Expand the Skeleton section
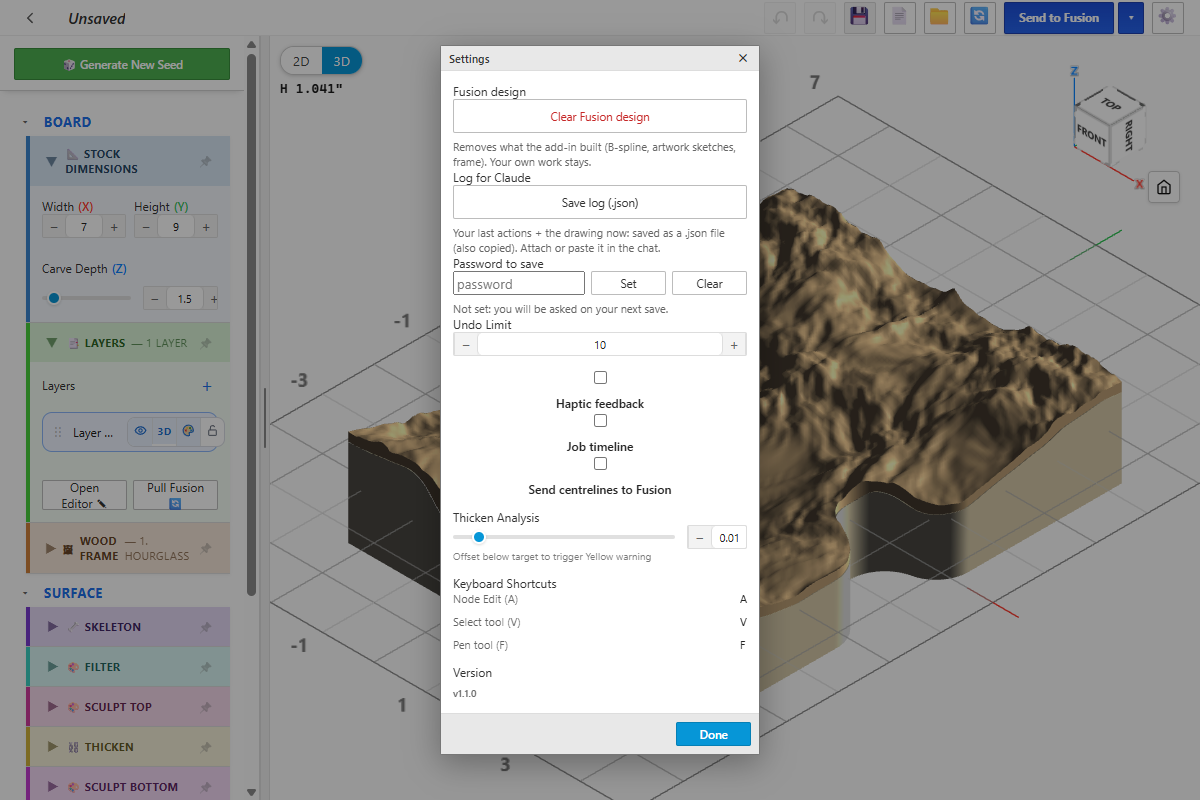 click(52, 627)
